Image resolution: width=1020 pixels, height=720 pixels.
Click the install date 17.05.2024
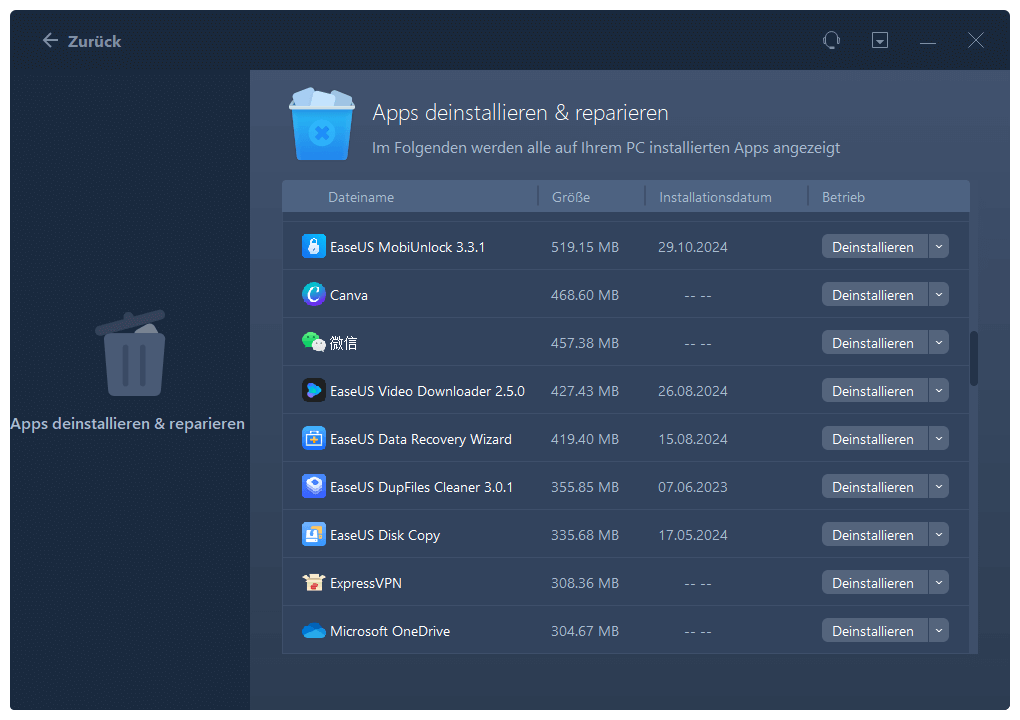[693, 535]
